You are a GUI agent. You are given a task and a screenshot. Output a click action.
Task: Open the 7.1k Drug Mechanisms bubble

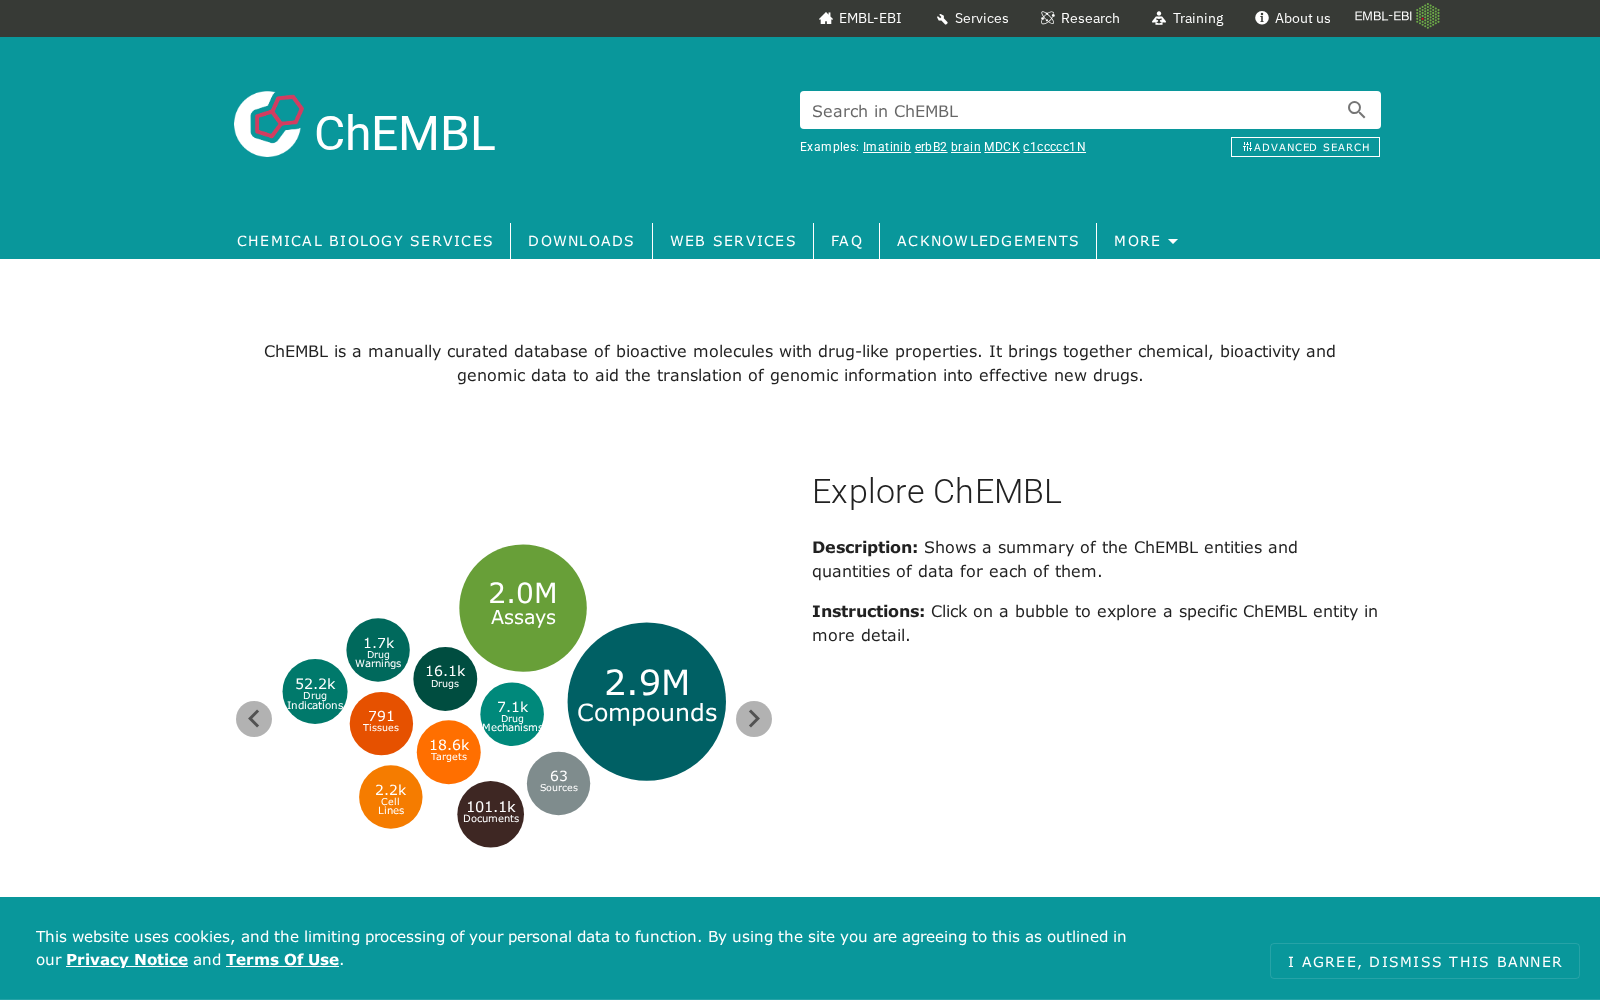512,714
